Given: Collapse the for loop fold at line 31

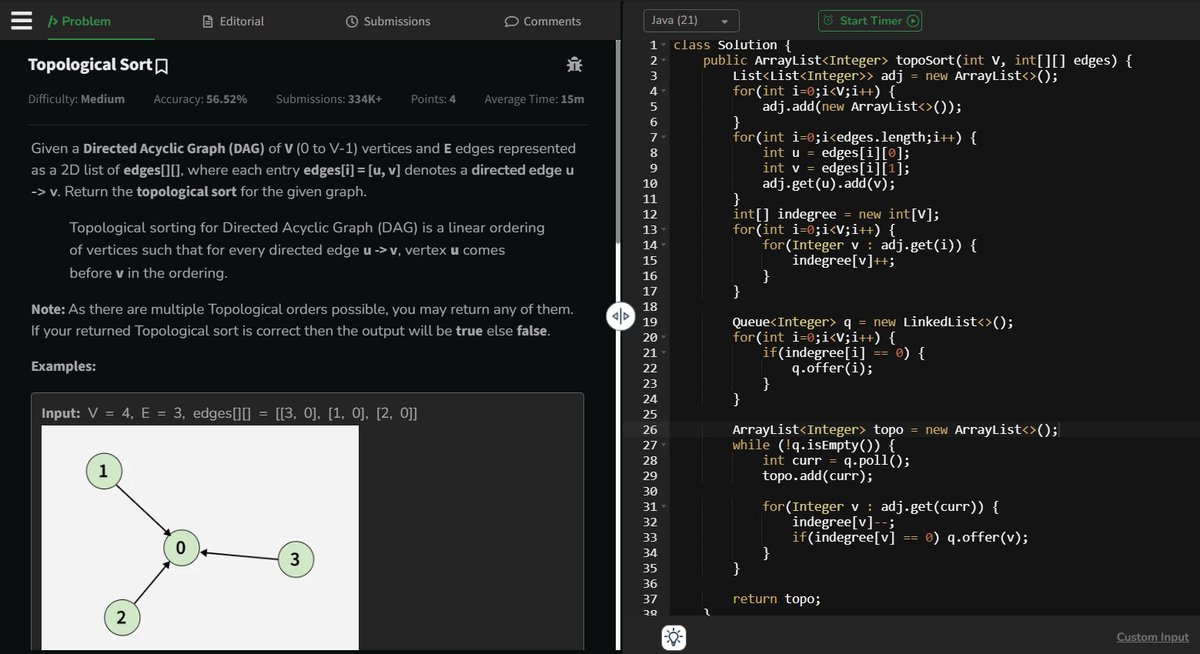Looking at the screenshot, I should (x=664, y=507).
